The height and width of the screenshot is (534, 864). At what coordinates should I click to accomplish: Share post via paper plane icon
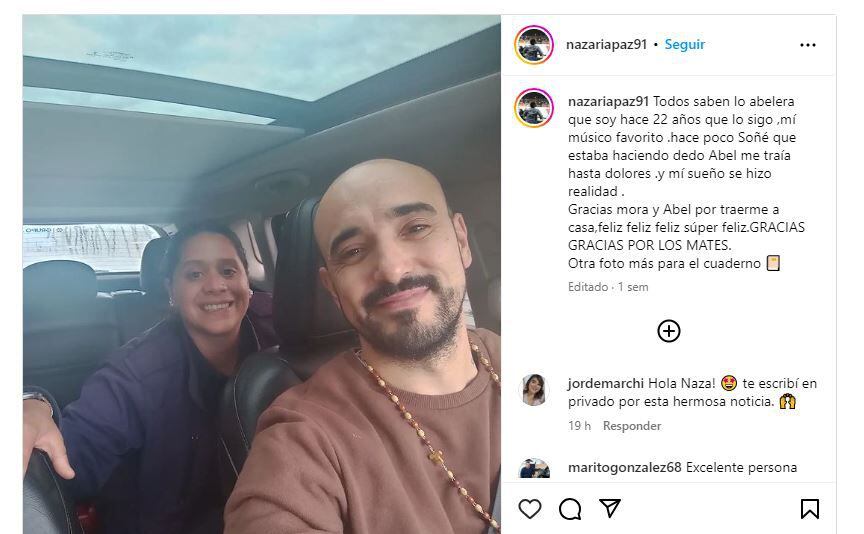(x=610, y=508)
